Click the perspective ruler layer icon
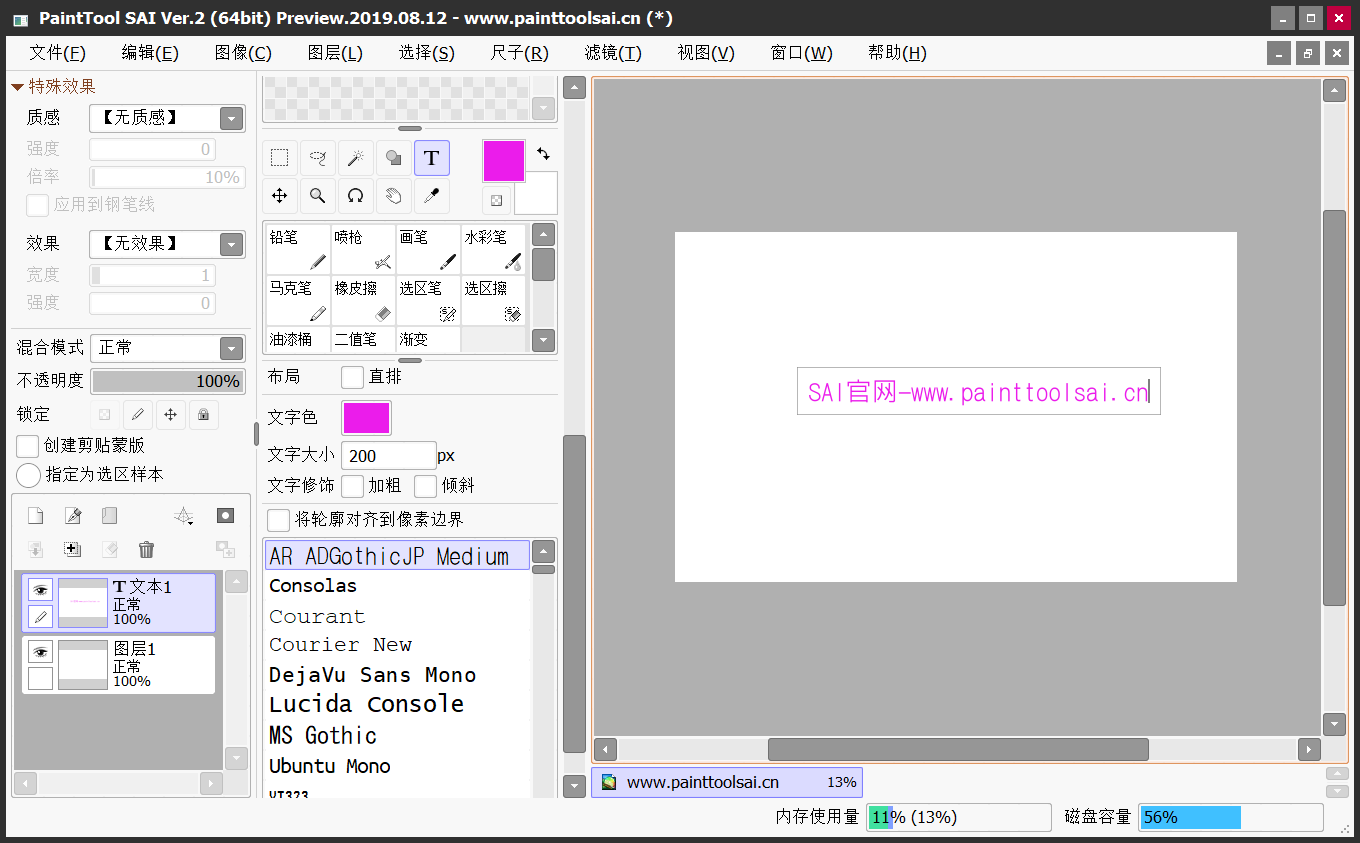The image size is (1360, 843). point(183,516)
